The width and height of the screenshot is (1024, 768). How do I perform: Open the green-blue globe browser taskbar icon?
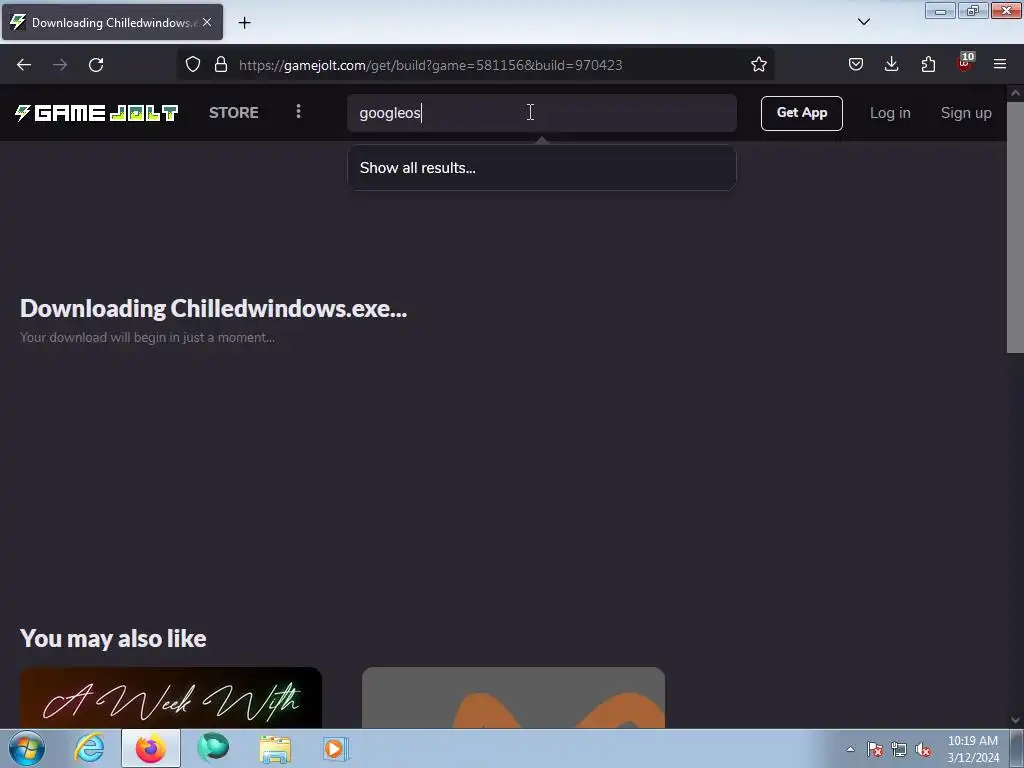coord(213,748)
